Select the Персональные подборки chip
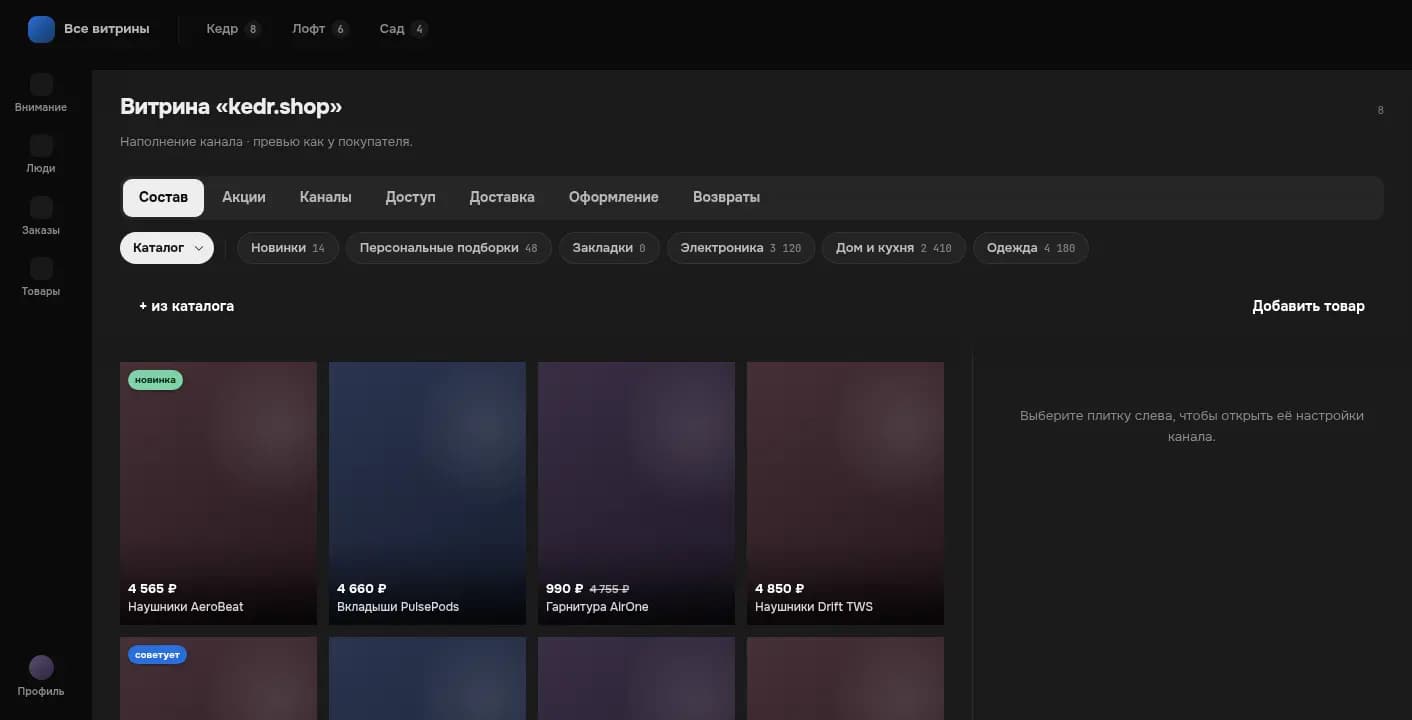This screenshot has width=1412, height=720. 449,248
